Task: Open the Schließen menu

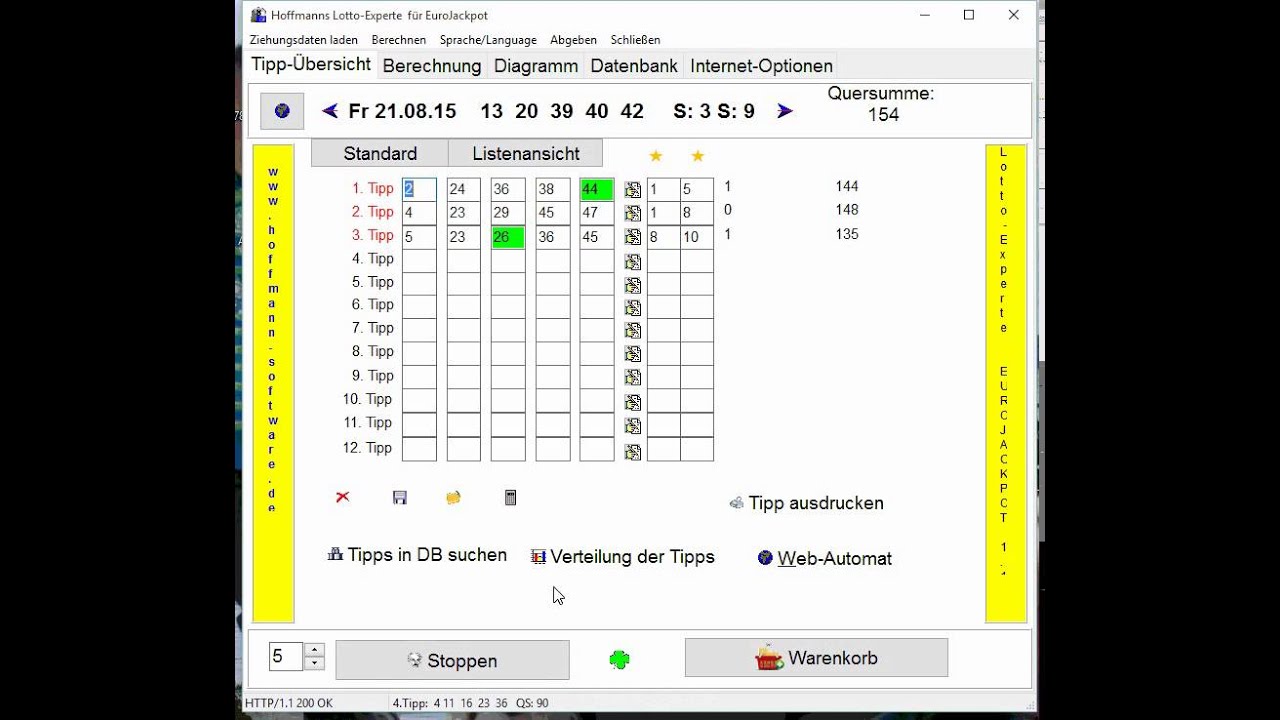Action: (635, 40)
